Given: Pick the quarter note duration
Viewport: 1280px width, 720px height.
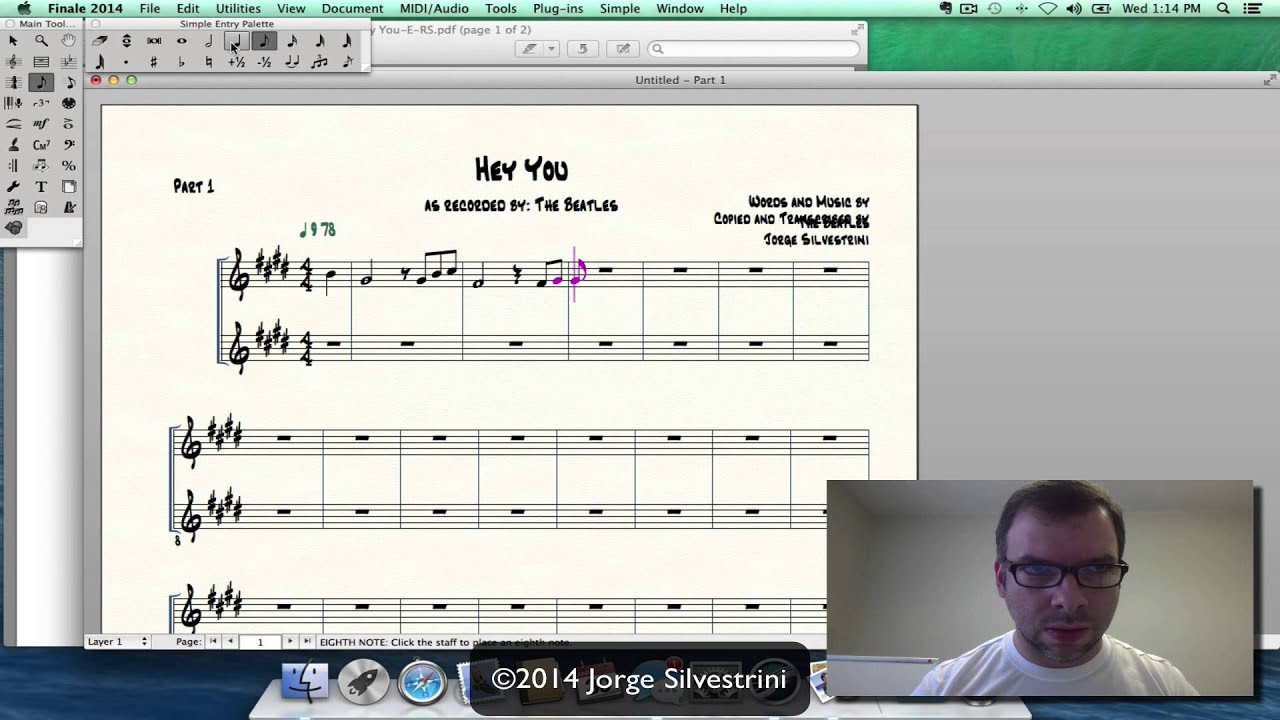Looking at the screenshot, I should pos(236,41).
